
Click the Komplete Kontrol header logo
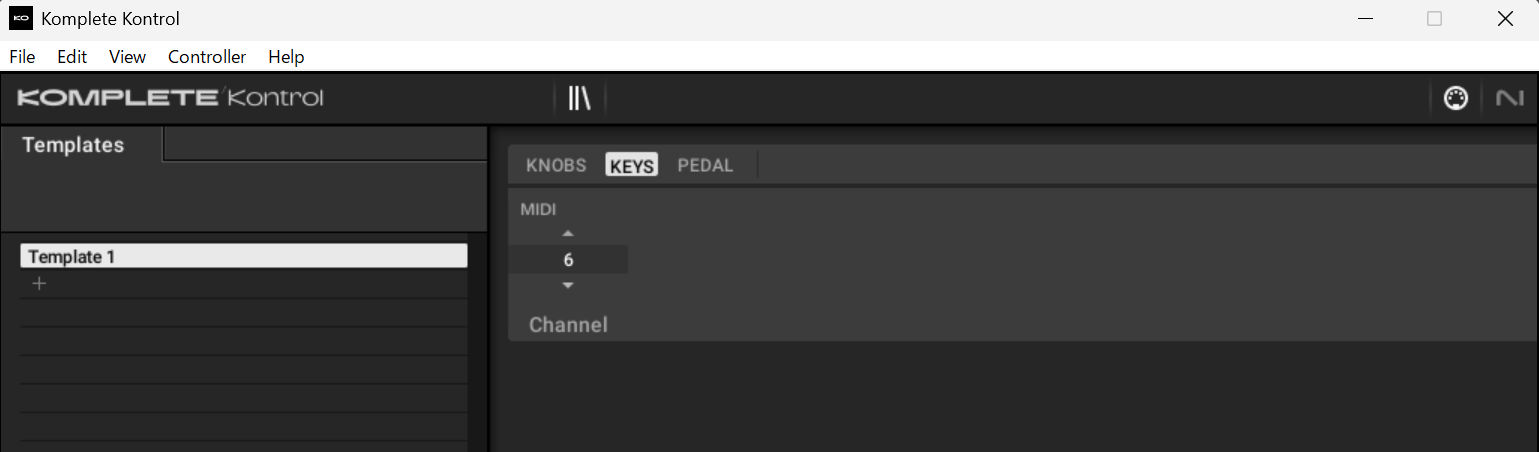[170, 98]
